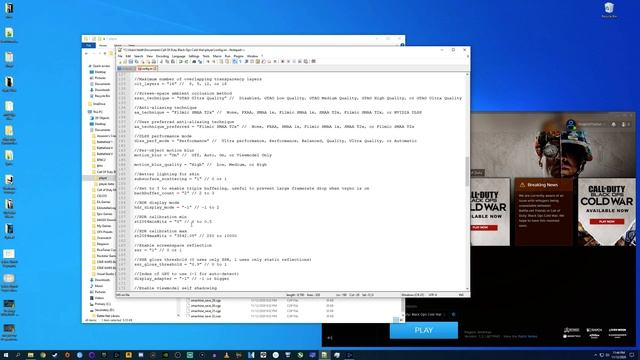Click the Copy icon in Notepad++ toolbar
The width and height of the screenshot is (640, 360).
(x=167, y=62)
